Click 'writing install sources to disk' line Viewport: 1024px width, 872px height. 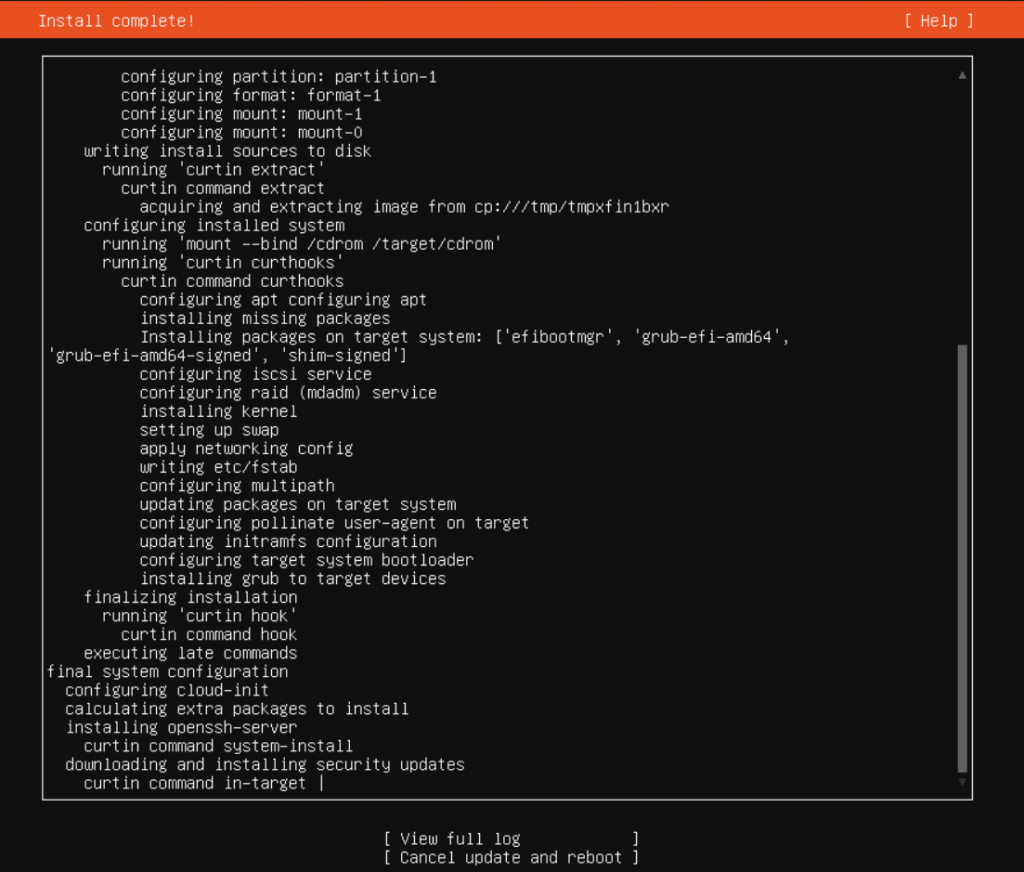(x=227, y=151)
